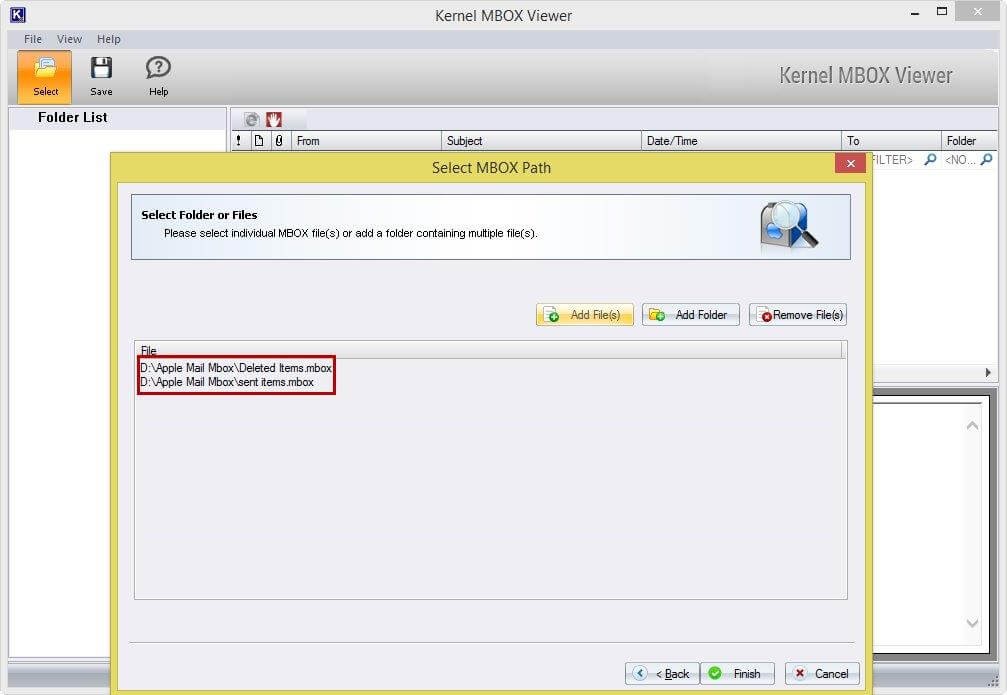Click the Cancel button
1007x695 pixels.
click(x=822, y=673)
